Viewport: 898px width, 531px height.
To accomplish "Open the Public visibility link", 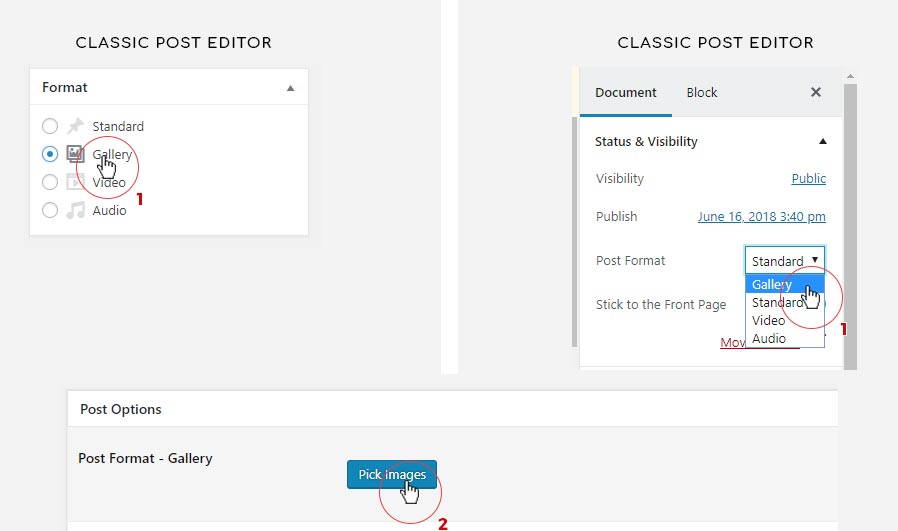I will (x=808, y=179).
